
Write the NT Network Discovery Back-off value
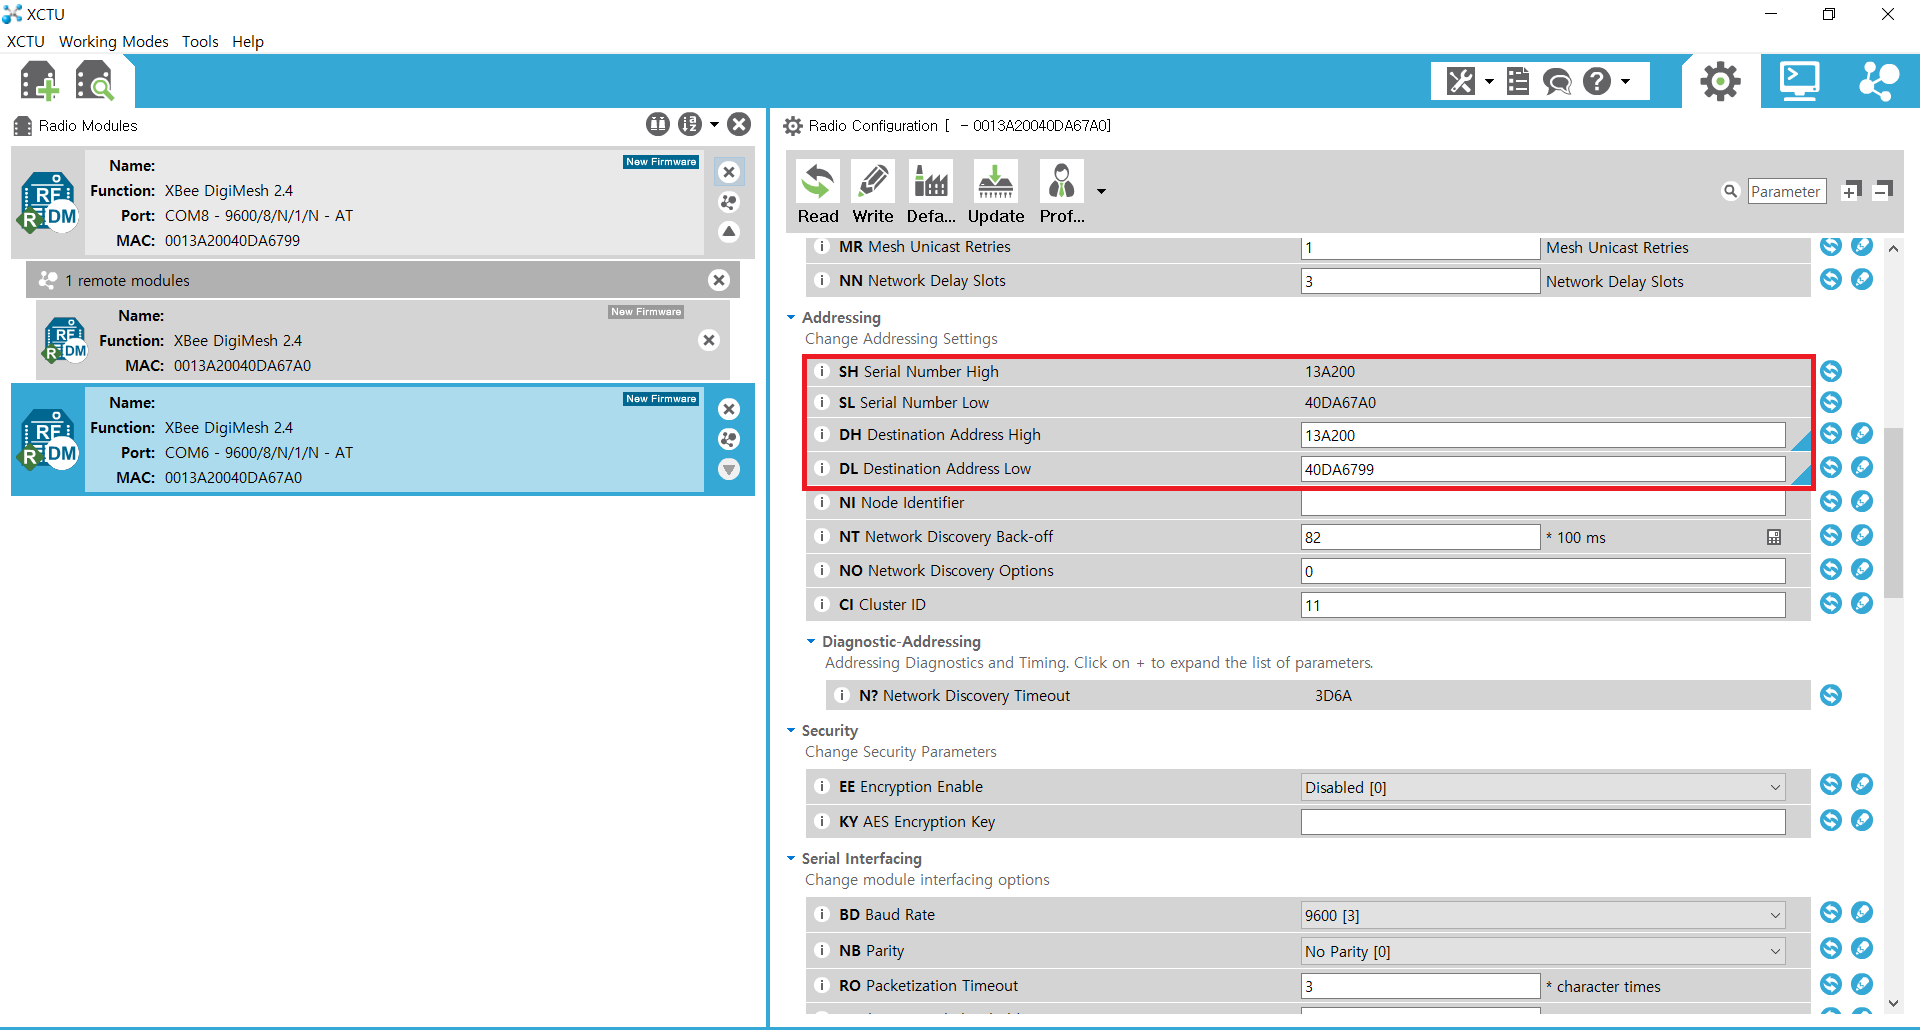point(1862,535)
